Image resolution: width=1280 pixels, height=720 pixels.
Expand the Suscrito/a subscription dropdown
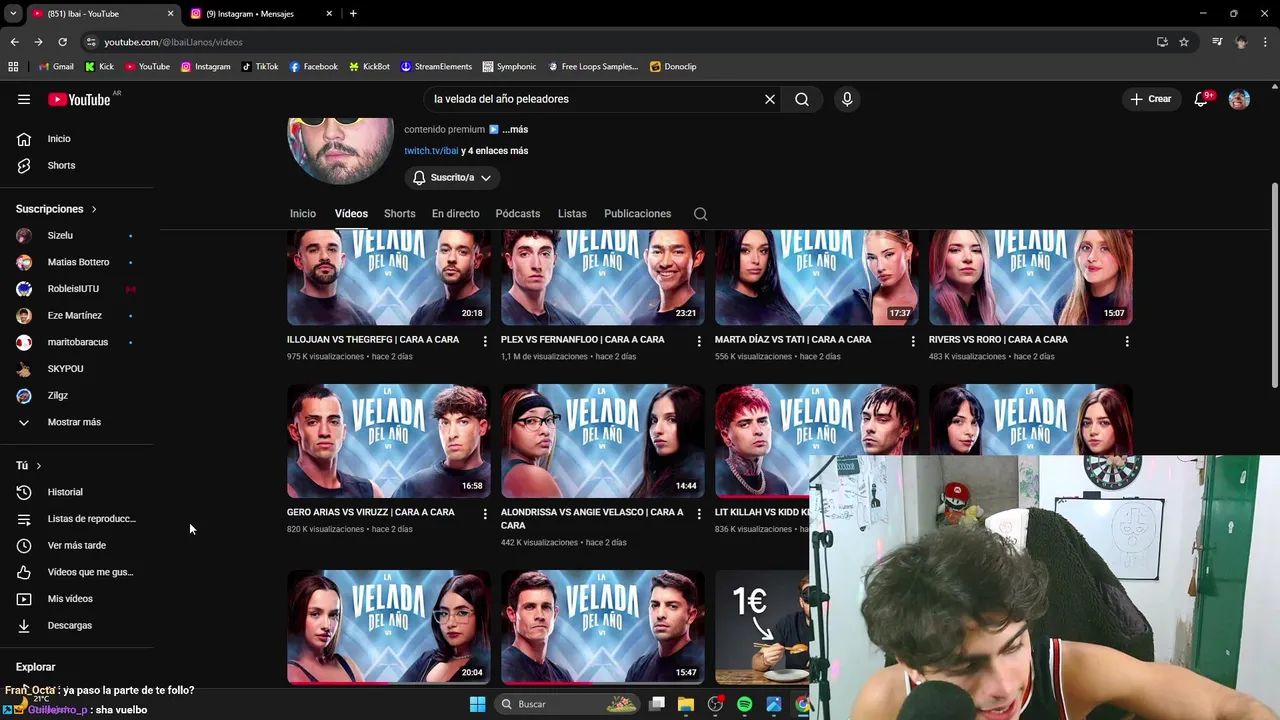coord(452,177)
